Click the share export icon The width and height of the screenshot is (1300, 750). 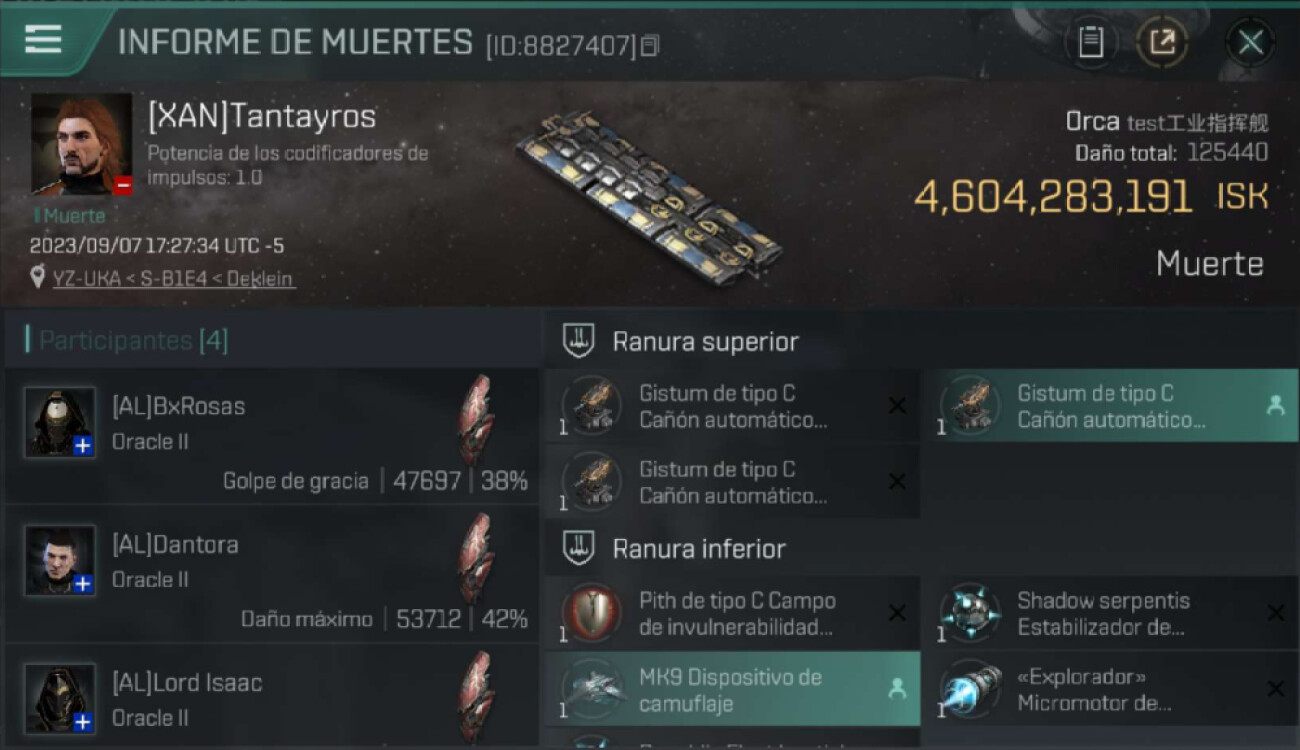tap(1162, 43)
